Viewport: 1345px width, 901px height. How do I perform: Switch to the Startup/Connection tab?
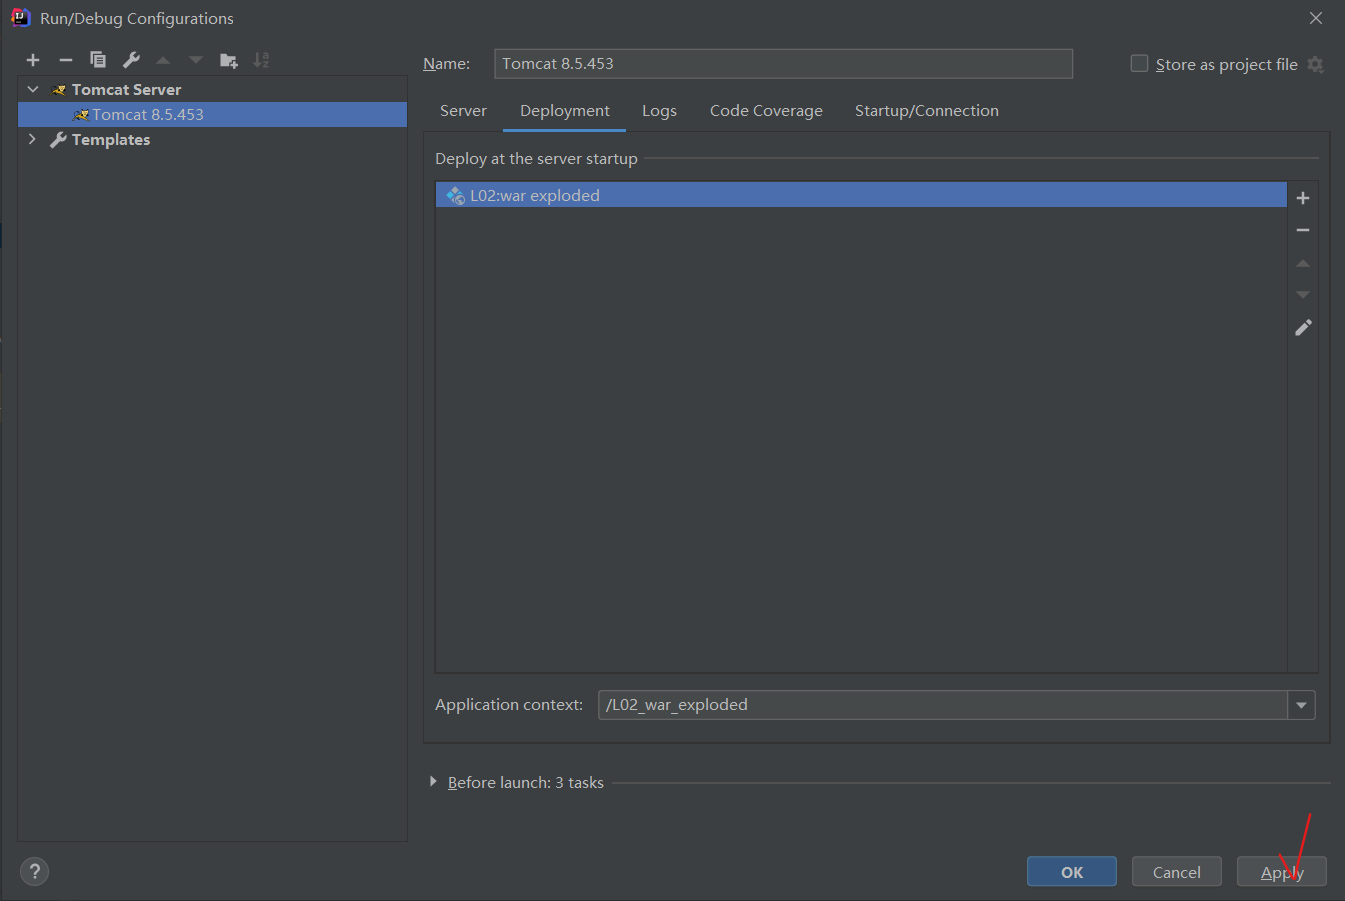click(x=927, y=111)
